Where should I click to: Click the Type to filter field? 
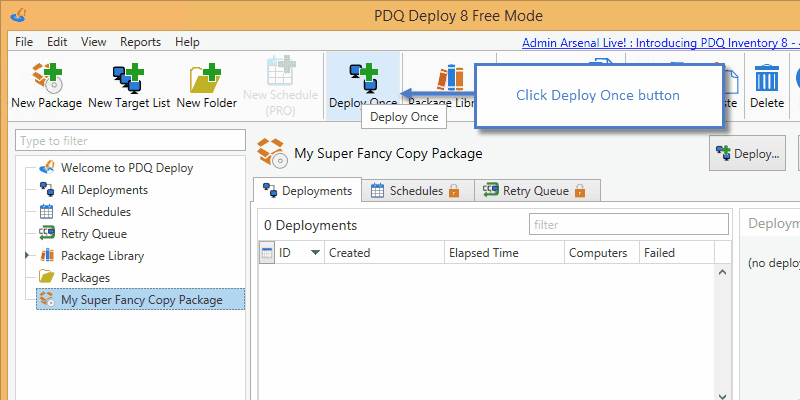click(x=130, y=141)
